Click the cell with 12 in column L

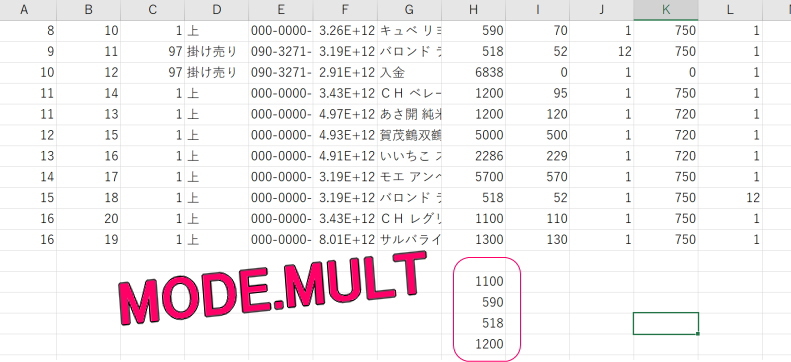click(730, 198)
